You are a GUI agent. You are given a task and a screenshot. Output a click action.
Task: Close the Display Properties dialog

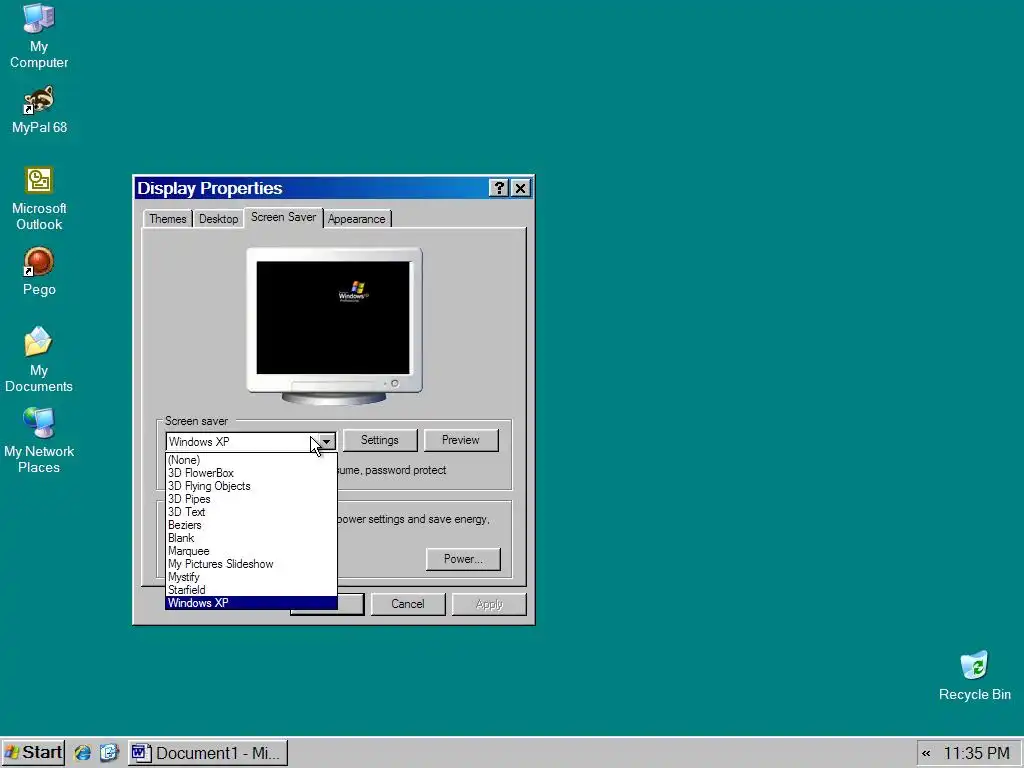520,188
